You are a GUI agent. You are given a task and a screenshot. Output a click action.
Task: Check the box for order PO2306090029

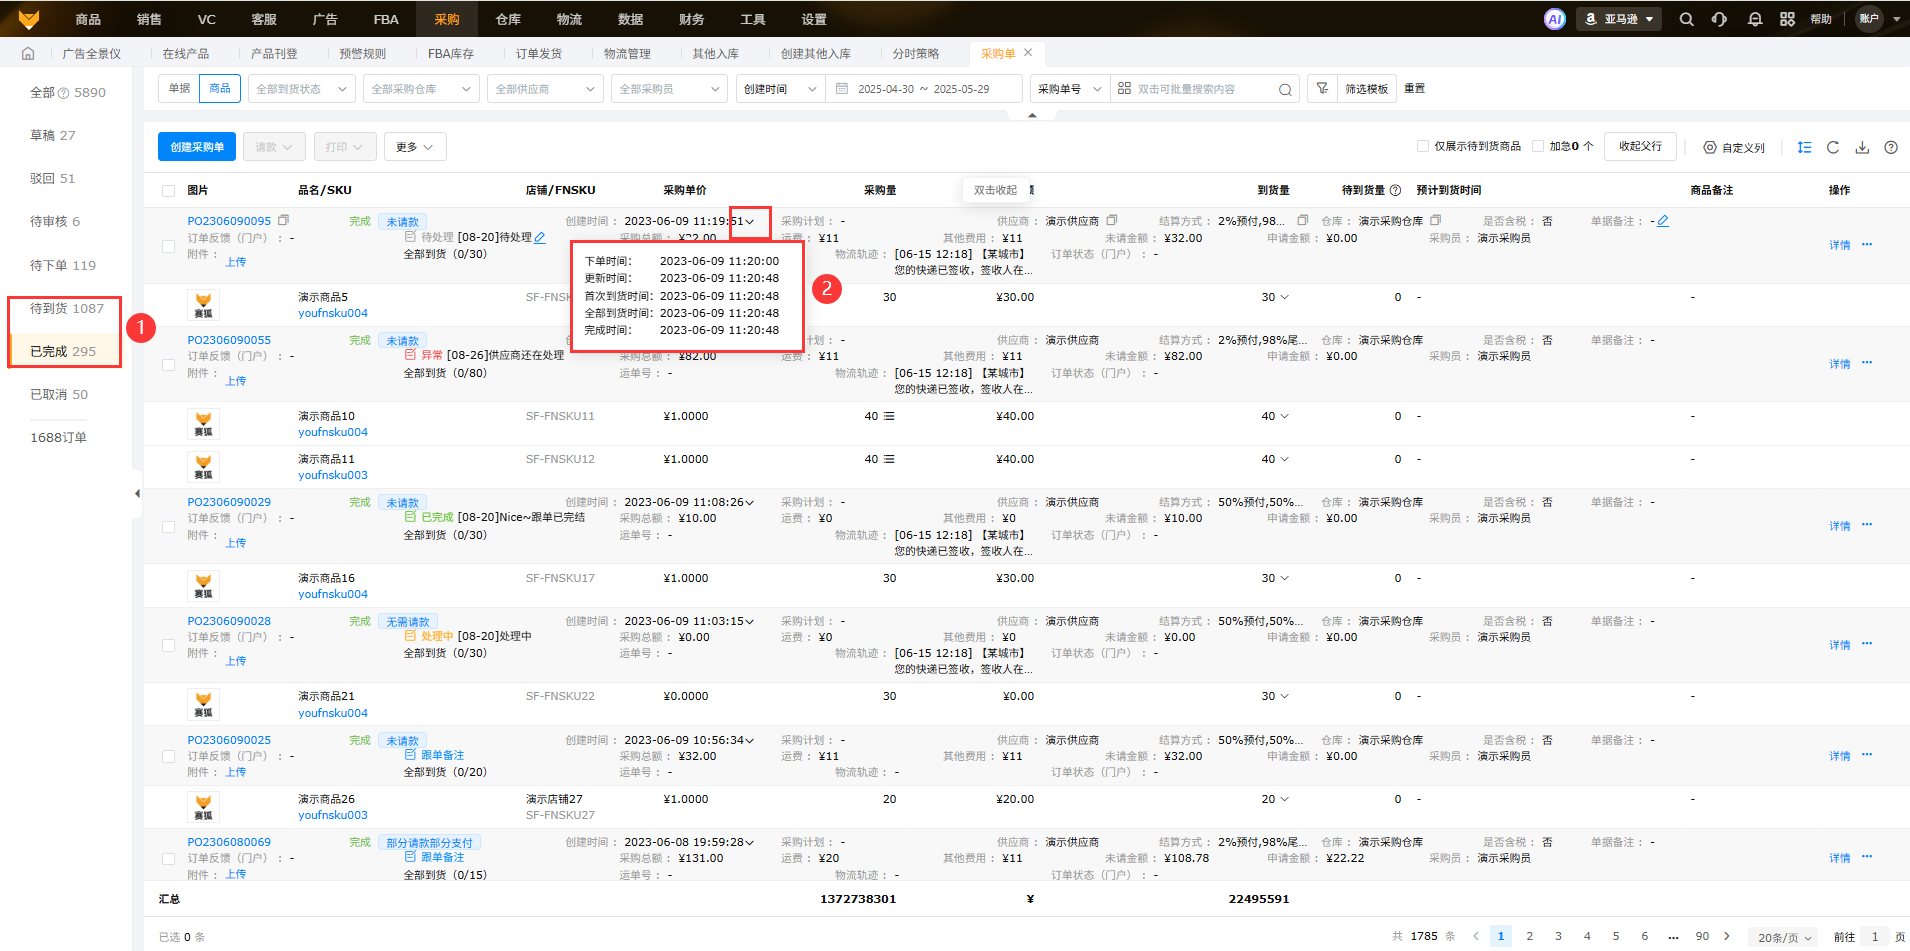pyautogui.click(x=168, y=527)
